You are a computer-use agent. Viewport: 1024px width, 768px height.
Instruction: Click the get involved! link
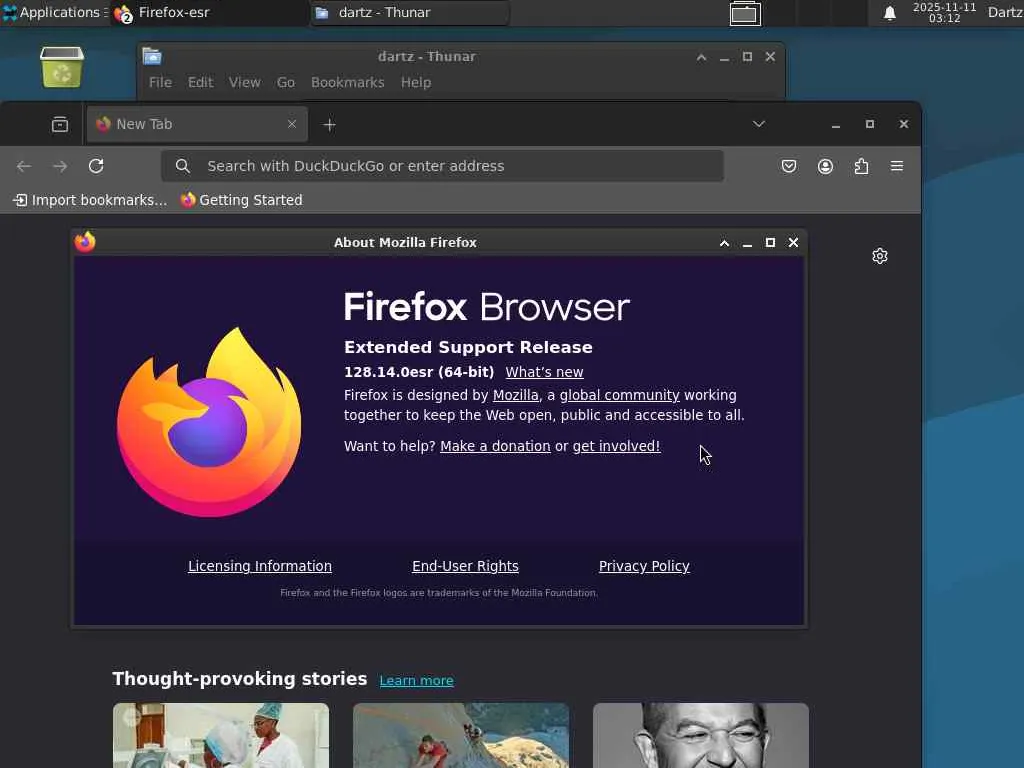click(x=616, y=446)
